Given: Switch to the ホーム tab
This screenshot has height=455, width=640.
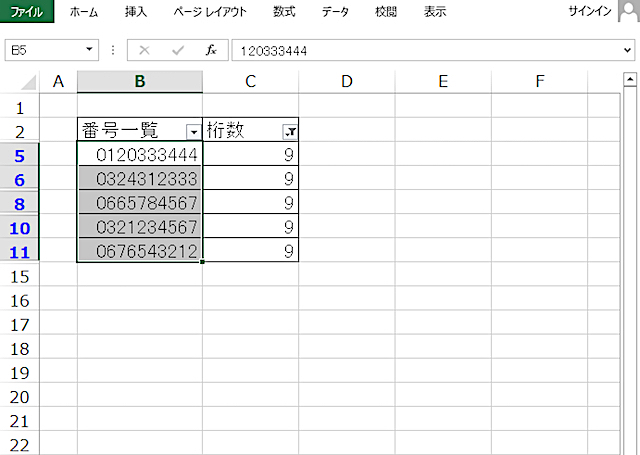Looking at the screenshot, I should tap(84, 12).
